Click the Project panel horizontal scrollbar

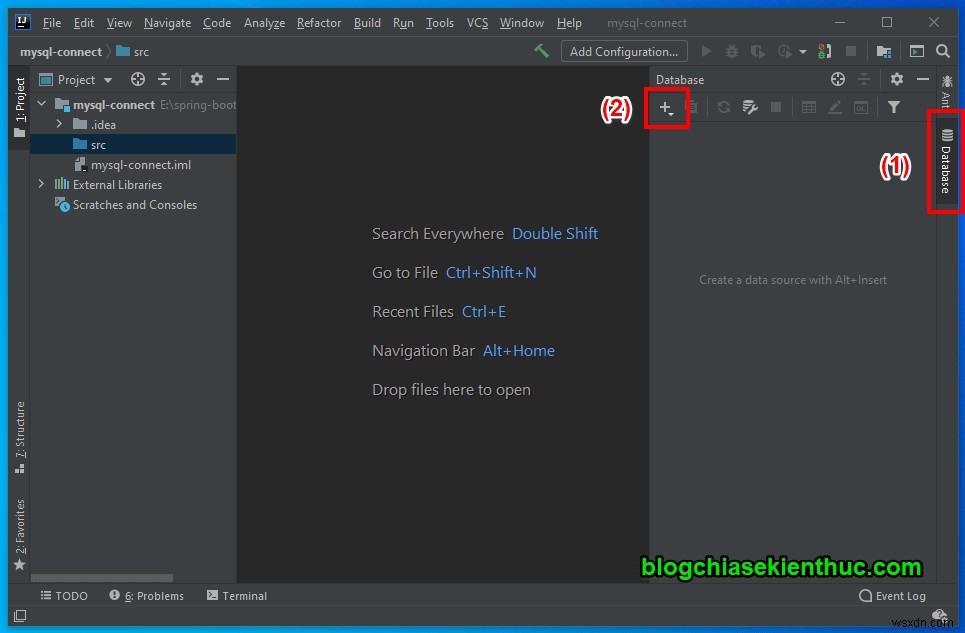point(102,578)
